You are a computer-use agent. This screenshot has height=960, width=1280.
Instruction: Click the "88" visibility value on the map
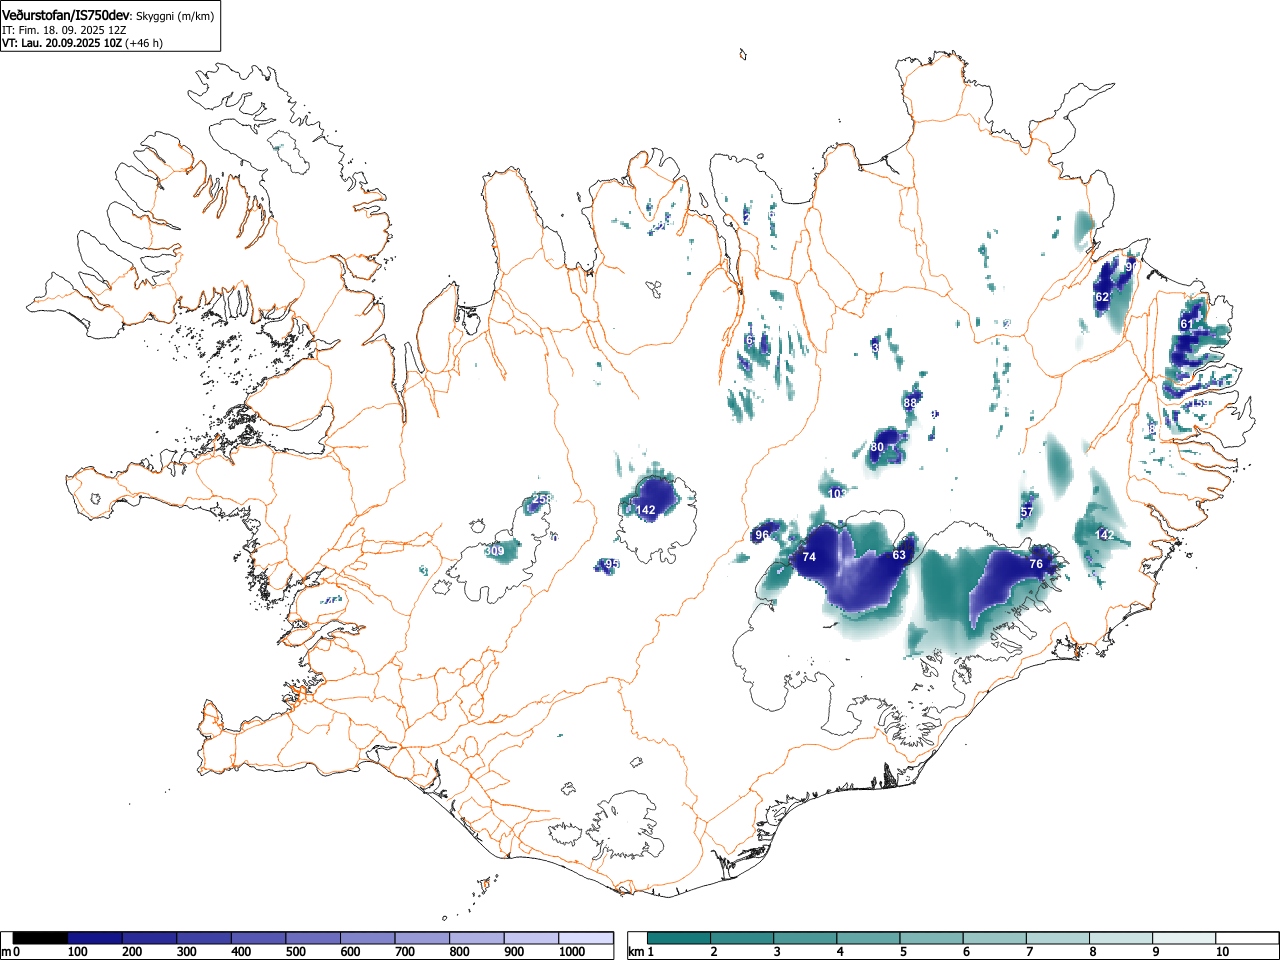coord(910,403)
